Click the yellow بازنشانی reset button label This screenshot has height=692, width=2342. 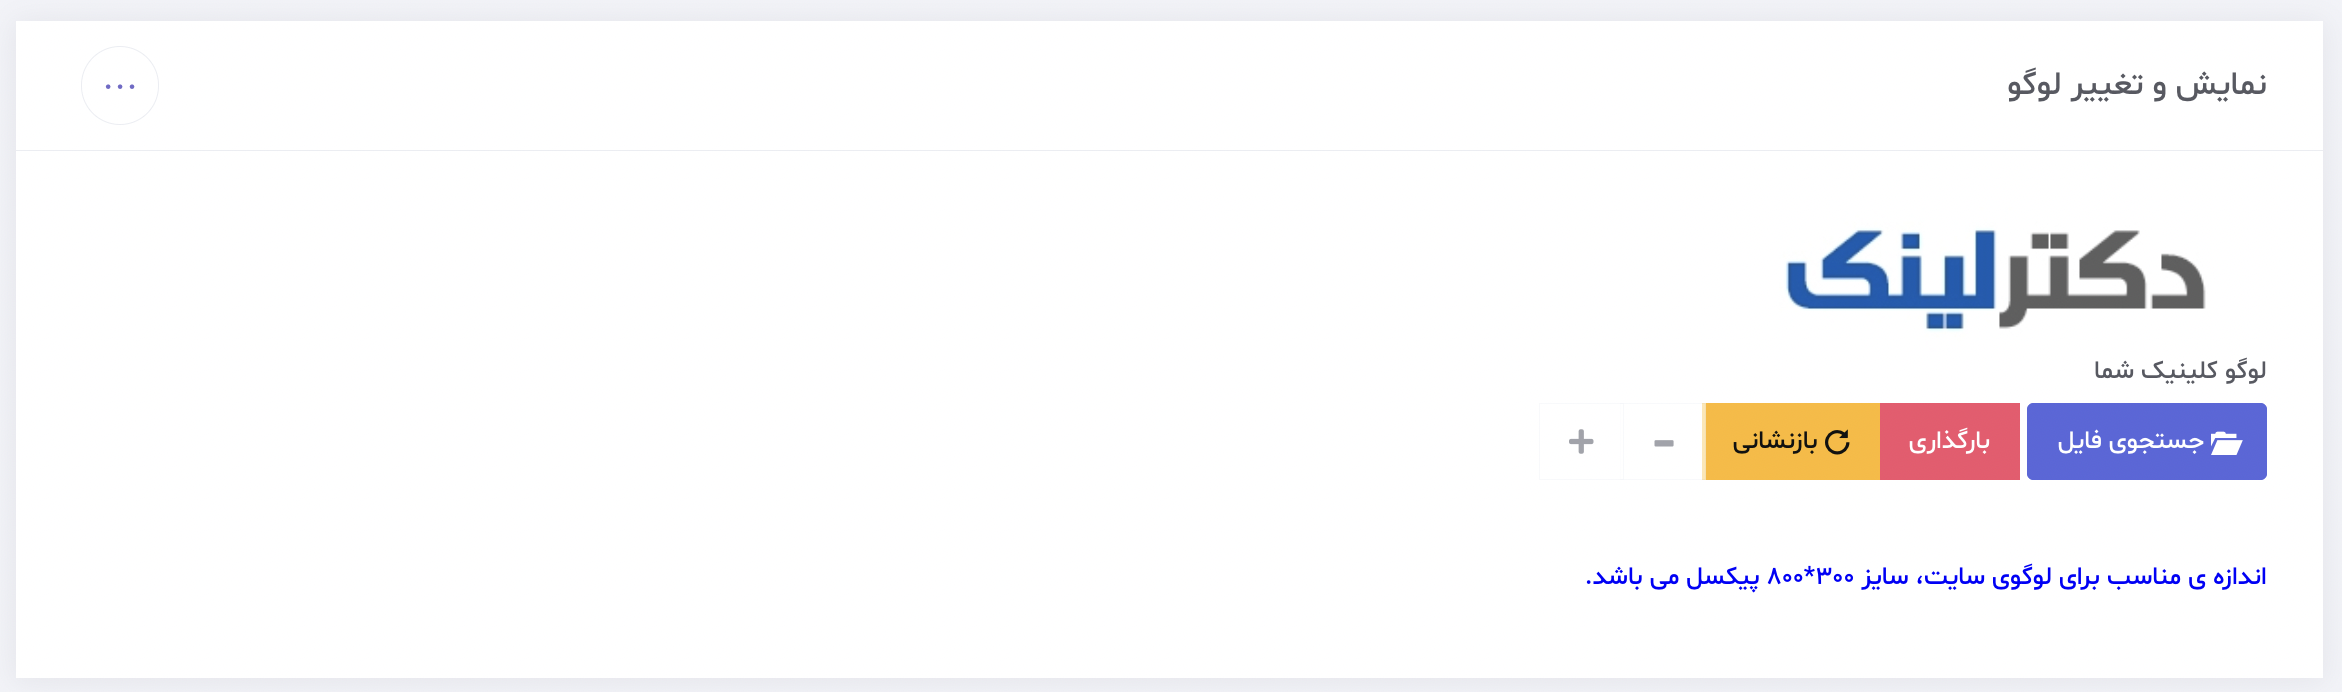point(1775,441)
